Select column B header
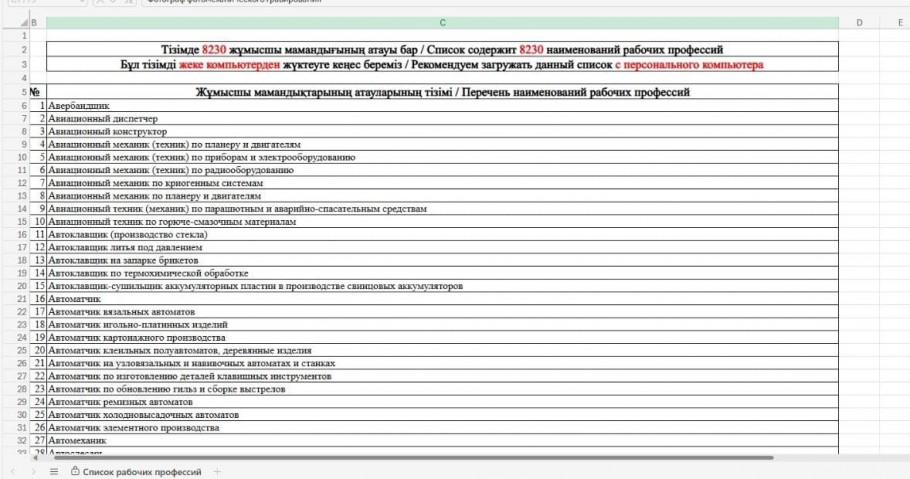 38,23
